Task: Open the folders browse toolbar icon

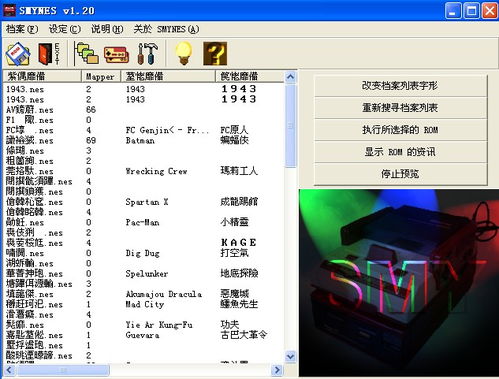Action: (x=86, y=54)
